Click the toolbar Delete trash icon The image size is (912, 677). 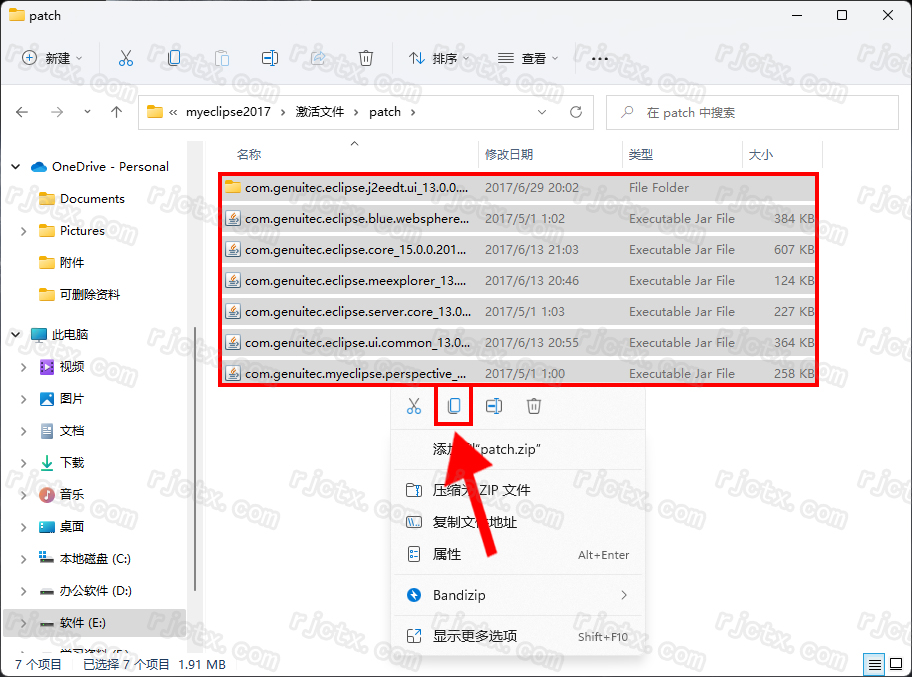(366, 58)
